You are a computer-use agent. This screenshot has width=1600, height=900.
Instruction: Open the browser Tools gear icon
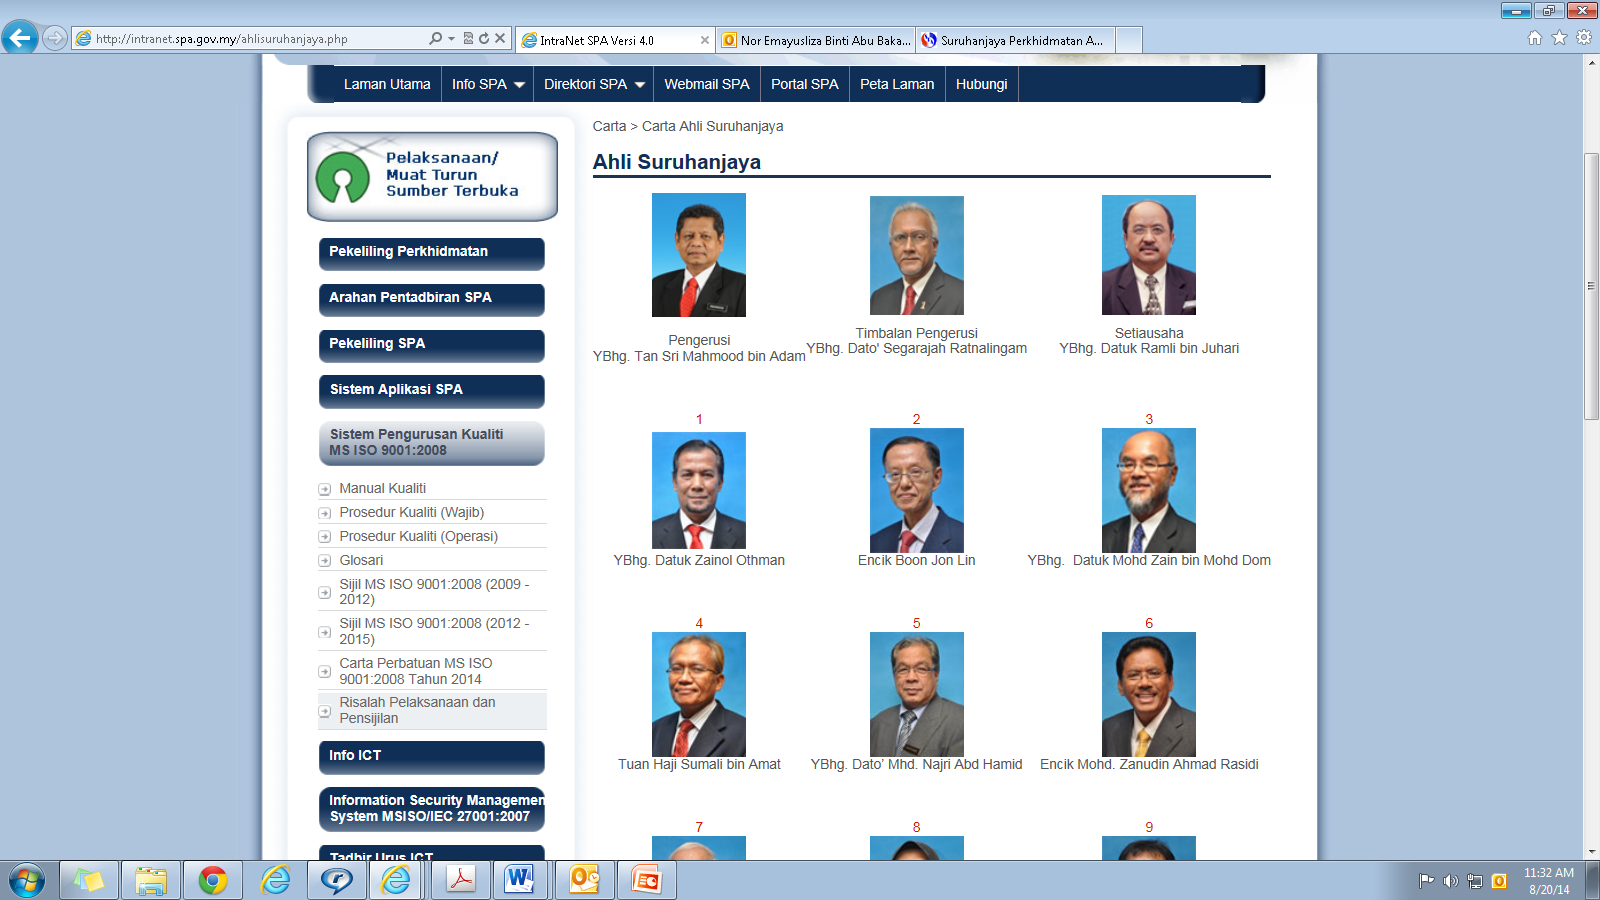coord(1583,38)
